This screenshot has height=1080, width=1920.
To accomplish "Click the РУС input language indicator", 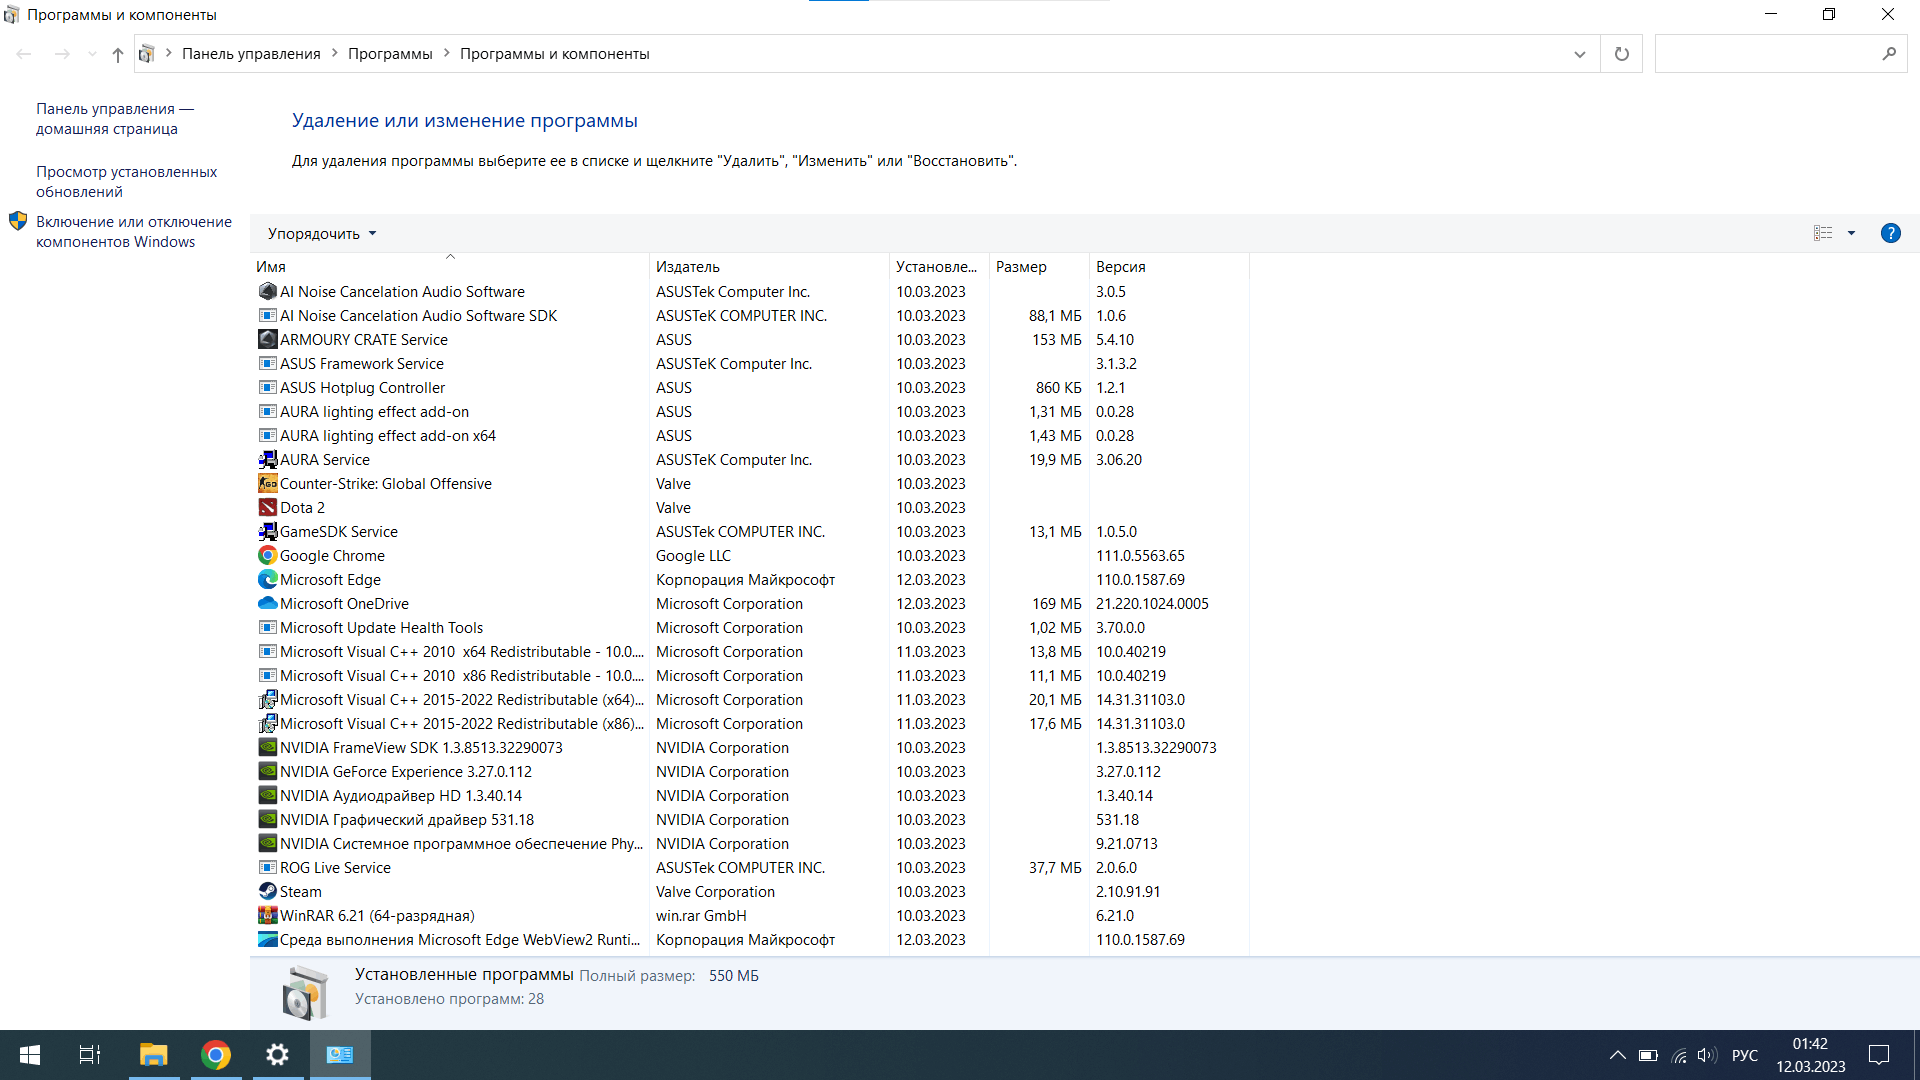I will click(x=1744, y=1056).
